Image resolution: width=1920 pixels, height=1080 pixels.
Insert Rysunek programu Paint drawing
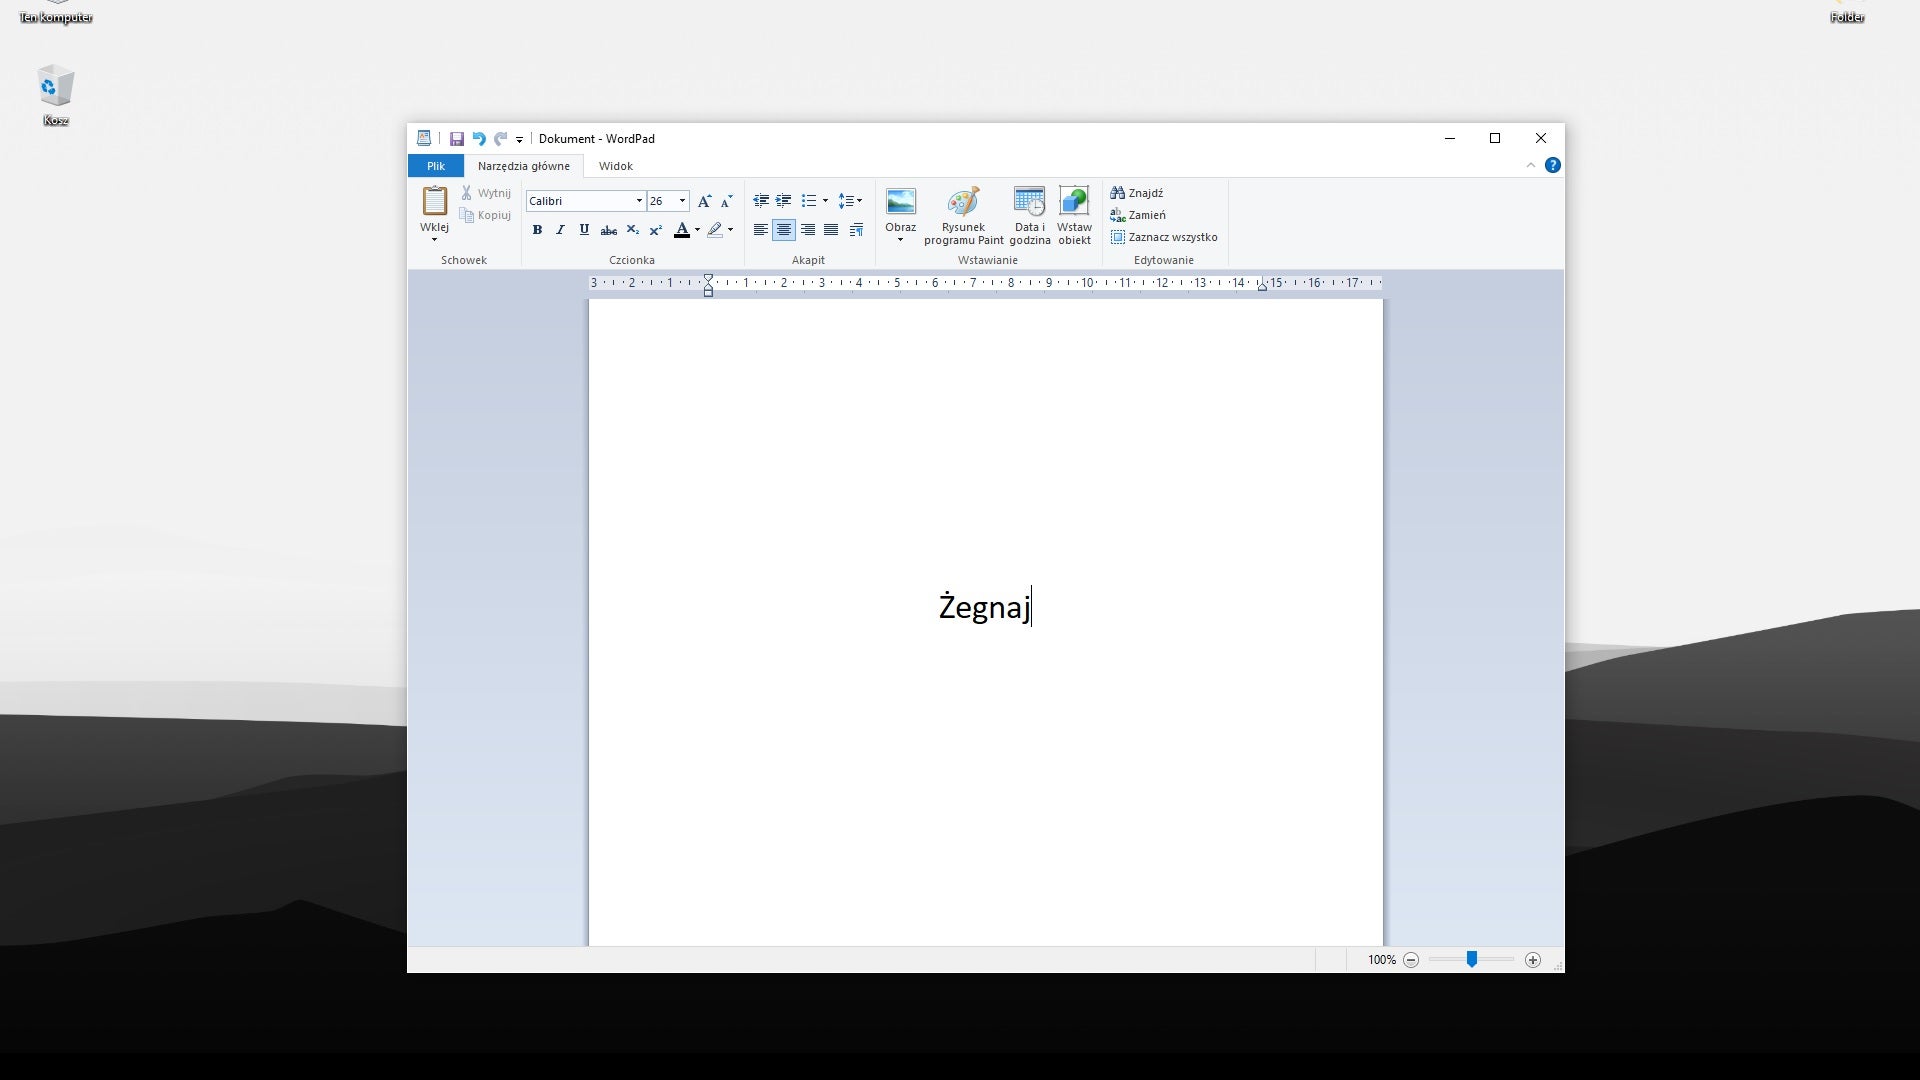pyautogui.click(x=964, y=216)
